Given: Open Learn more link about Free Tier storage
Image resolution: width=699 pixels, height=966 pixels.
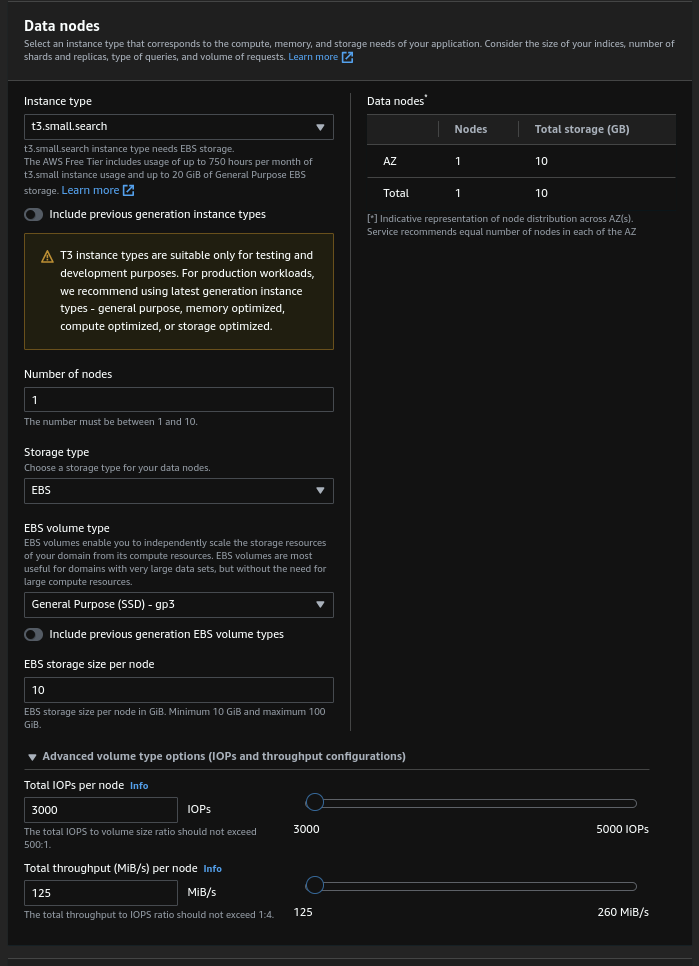Looking at the screenshot, I should click(x=90, y=190).
